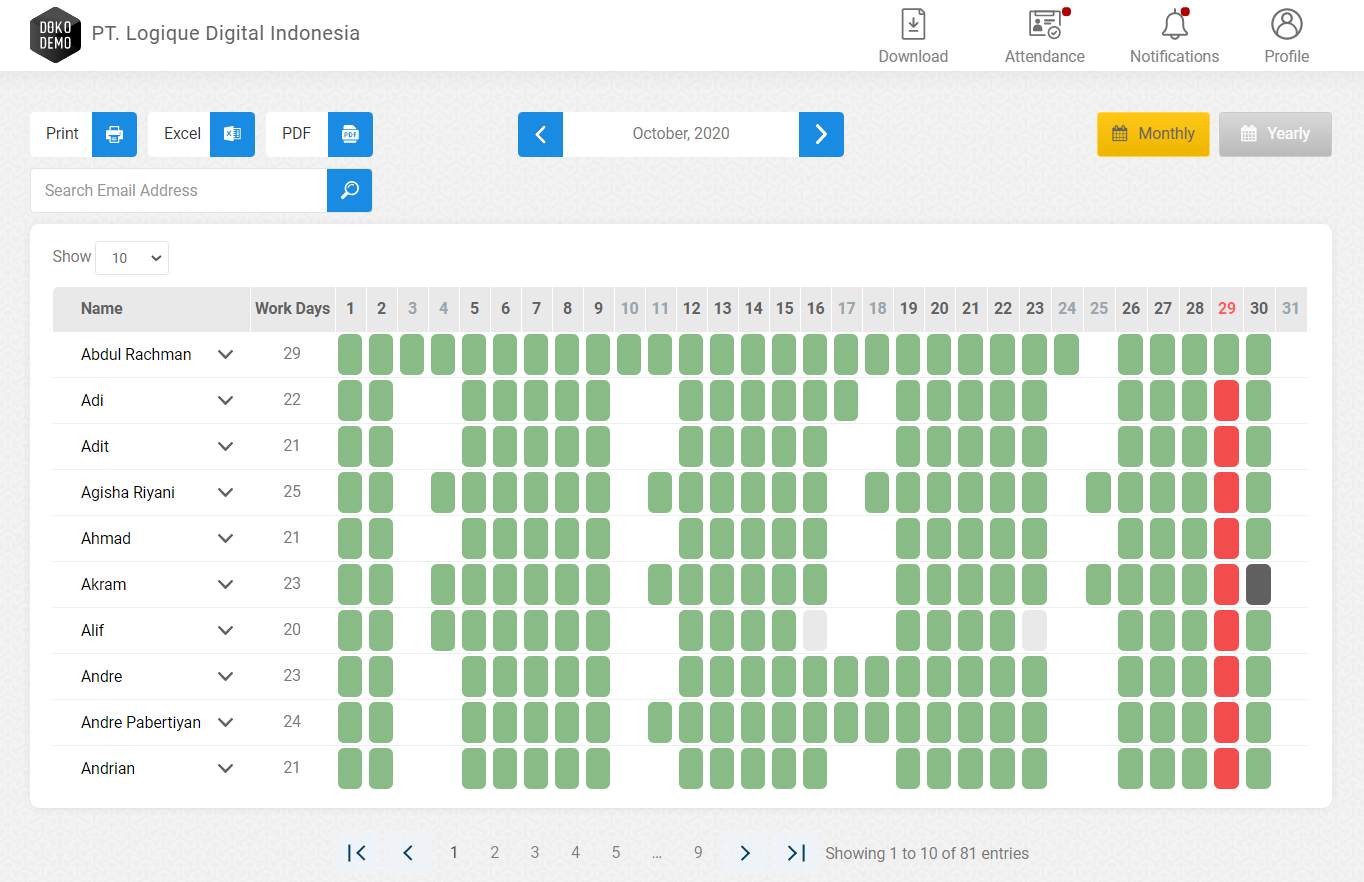The width and height of the screenshot is (1364, 882).
Task: Click the email search magnifier button
Action: click(349, 190)
